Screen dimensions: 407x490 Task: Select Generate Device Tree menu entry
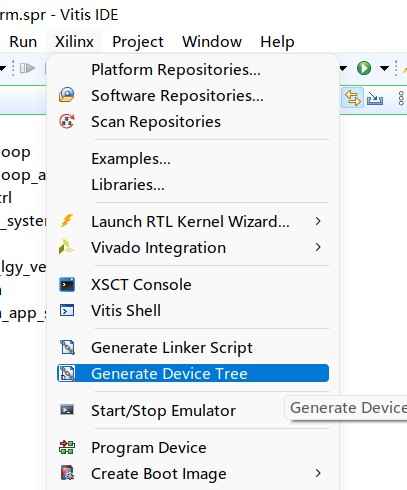[193, 373]
